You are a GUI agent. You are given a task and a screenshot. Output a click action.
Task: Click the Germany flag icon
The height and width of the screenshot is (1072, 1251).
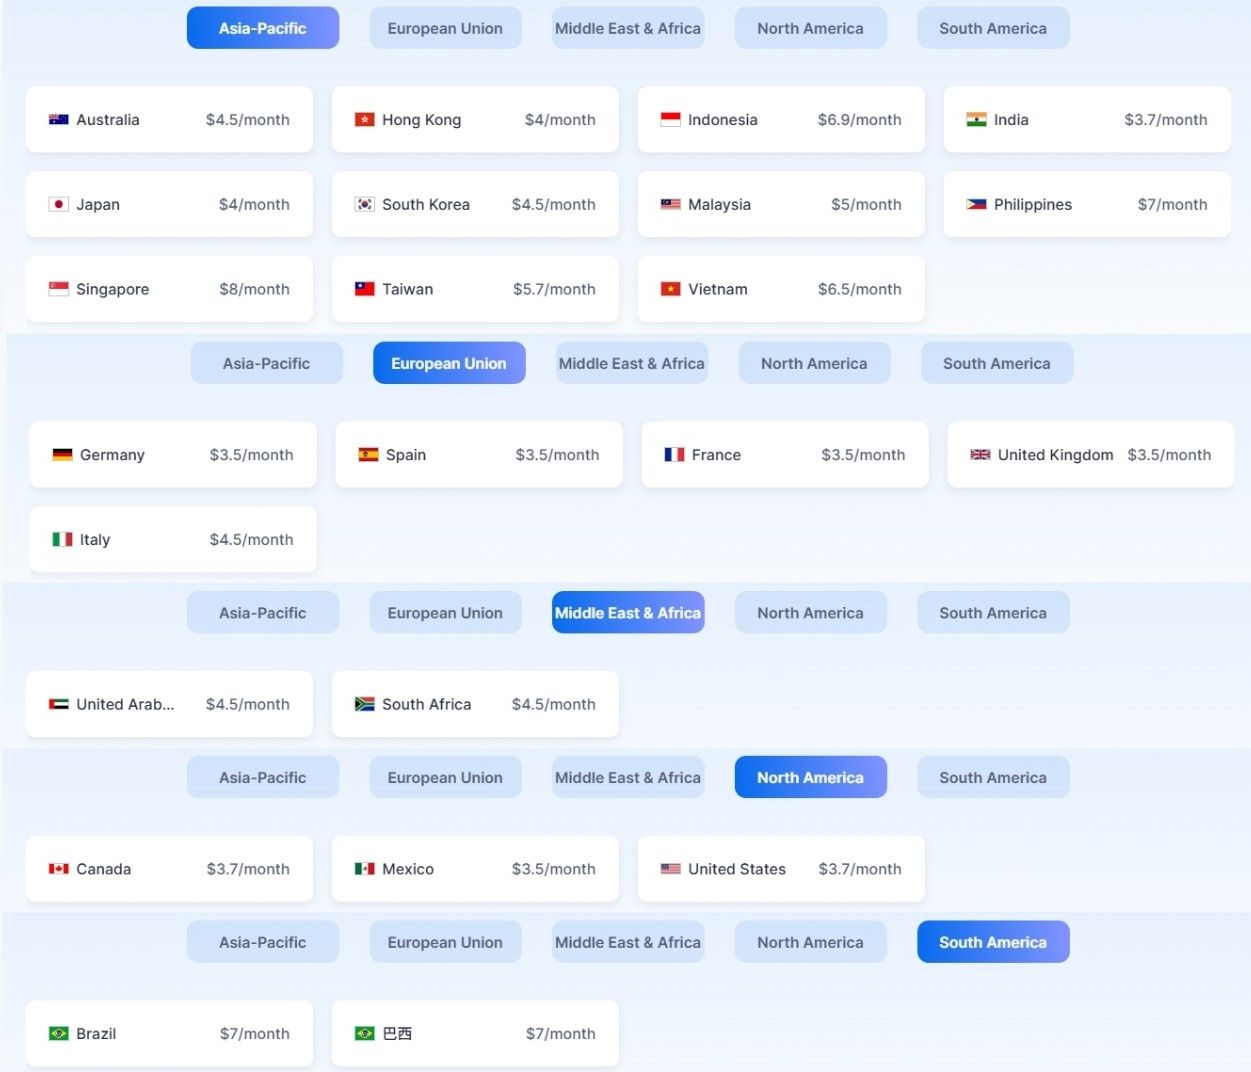point(63,455)
